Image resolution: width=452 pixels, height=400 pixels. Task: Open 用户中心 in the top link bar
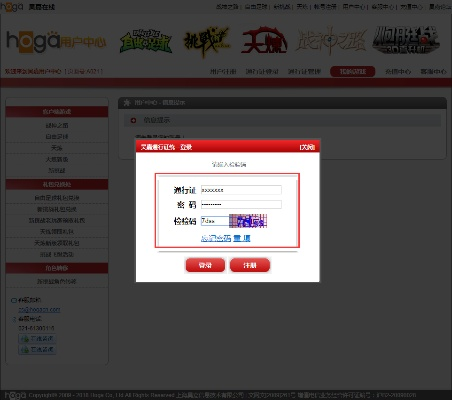click(x=353, y=7)
